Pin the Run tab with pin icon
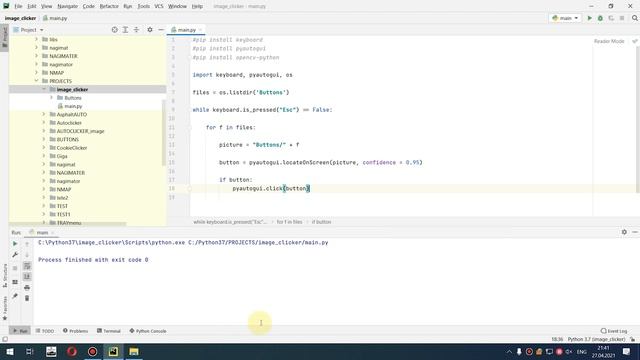This screenshot has height=360, width=640. tap(15, 296)
